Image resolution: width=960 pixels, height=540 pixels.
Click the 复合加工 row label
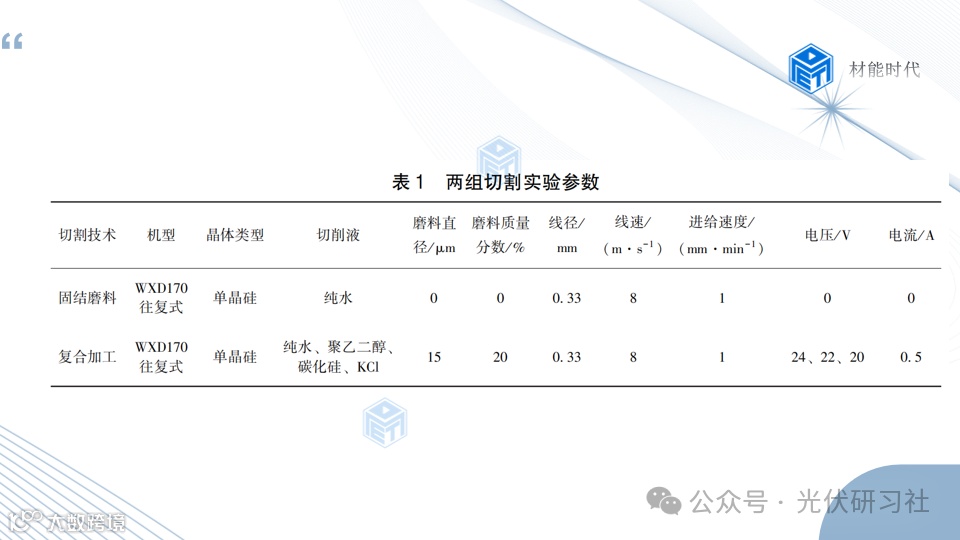(x=87, y=357)
